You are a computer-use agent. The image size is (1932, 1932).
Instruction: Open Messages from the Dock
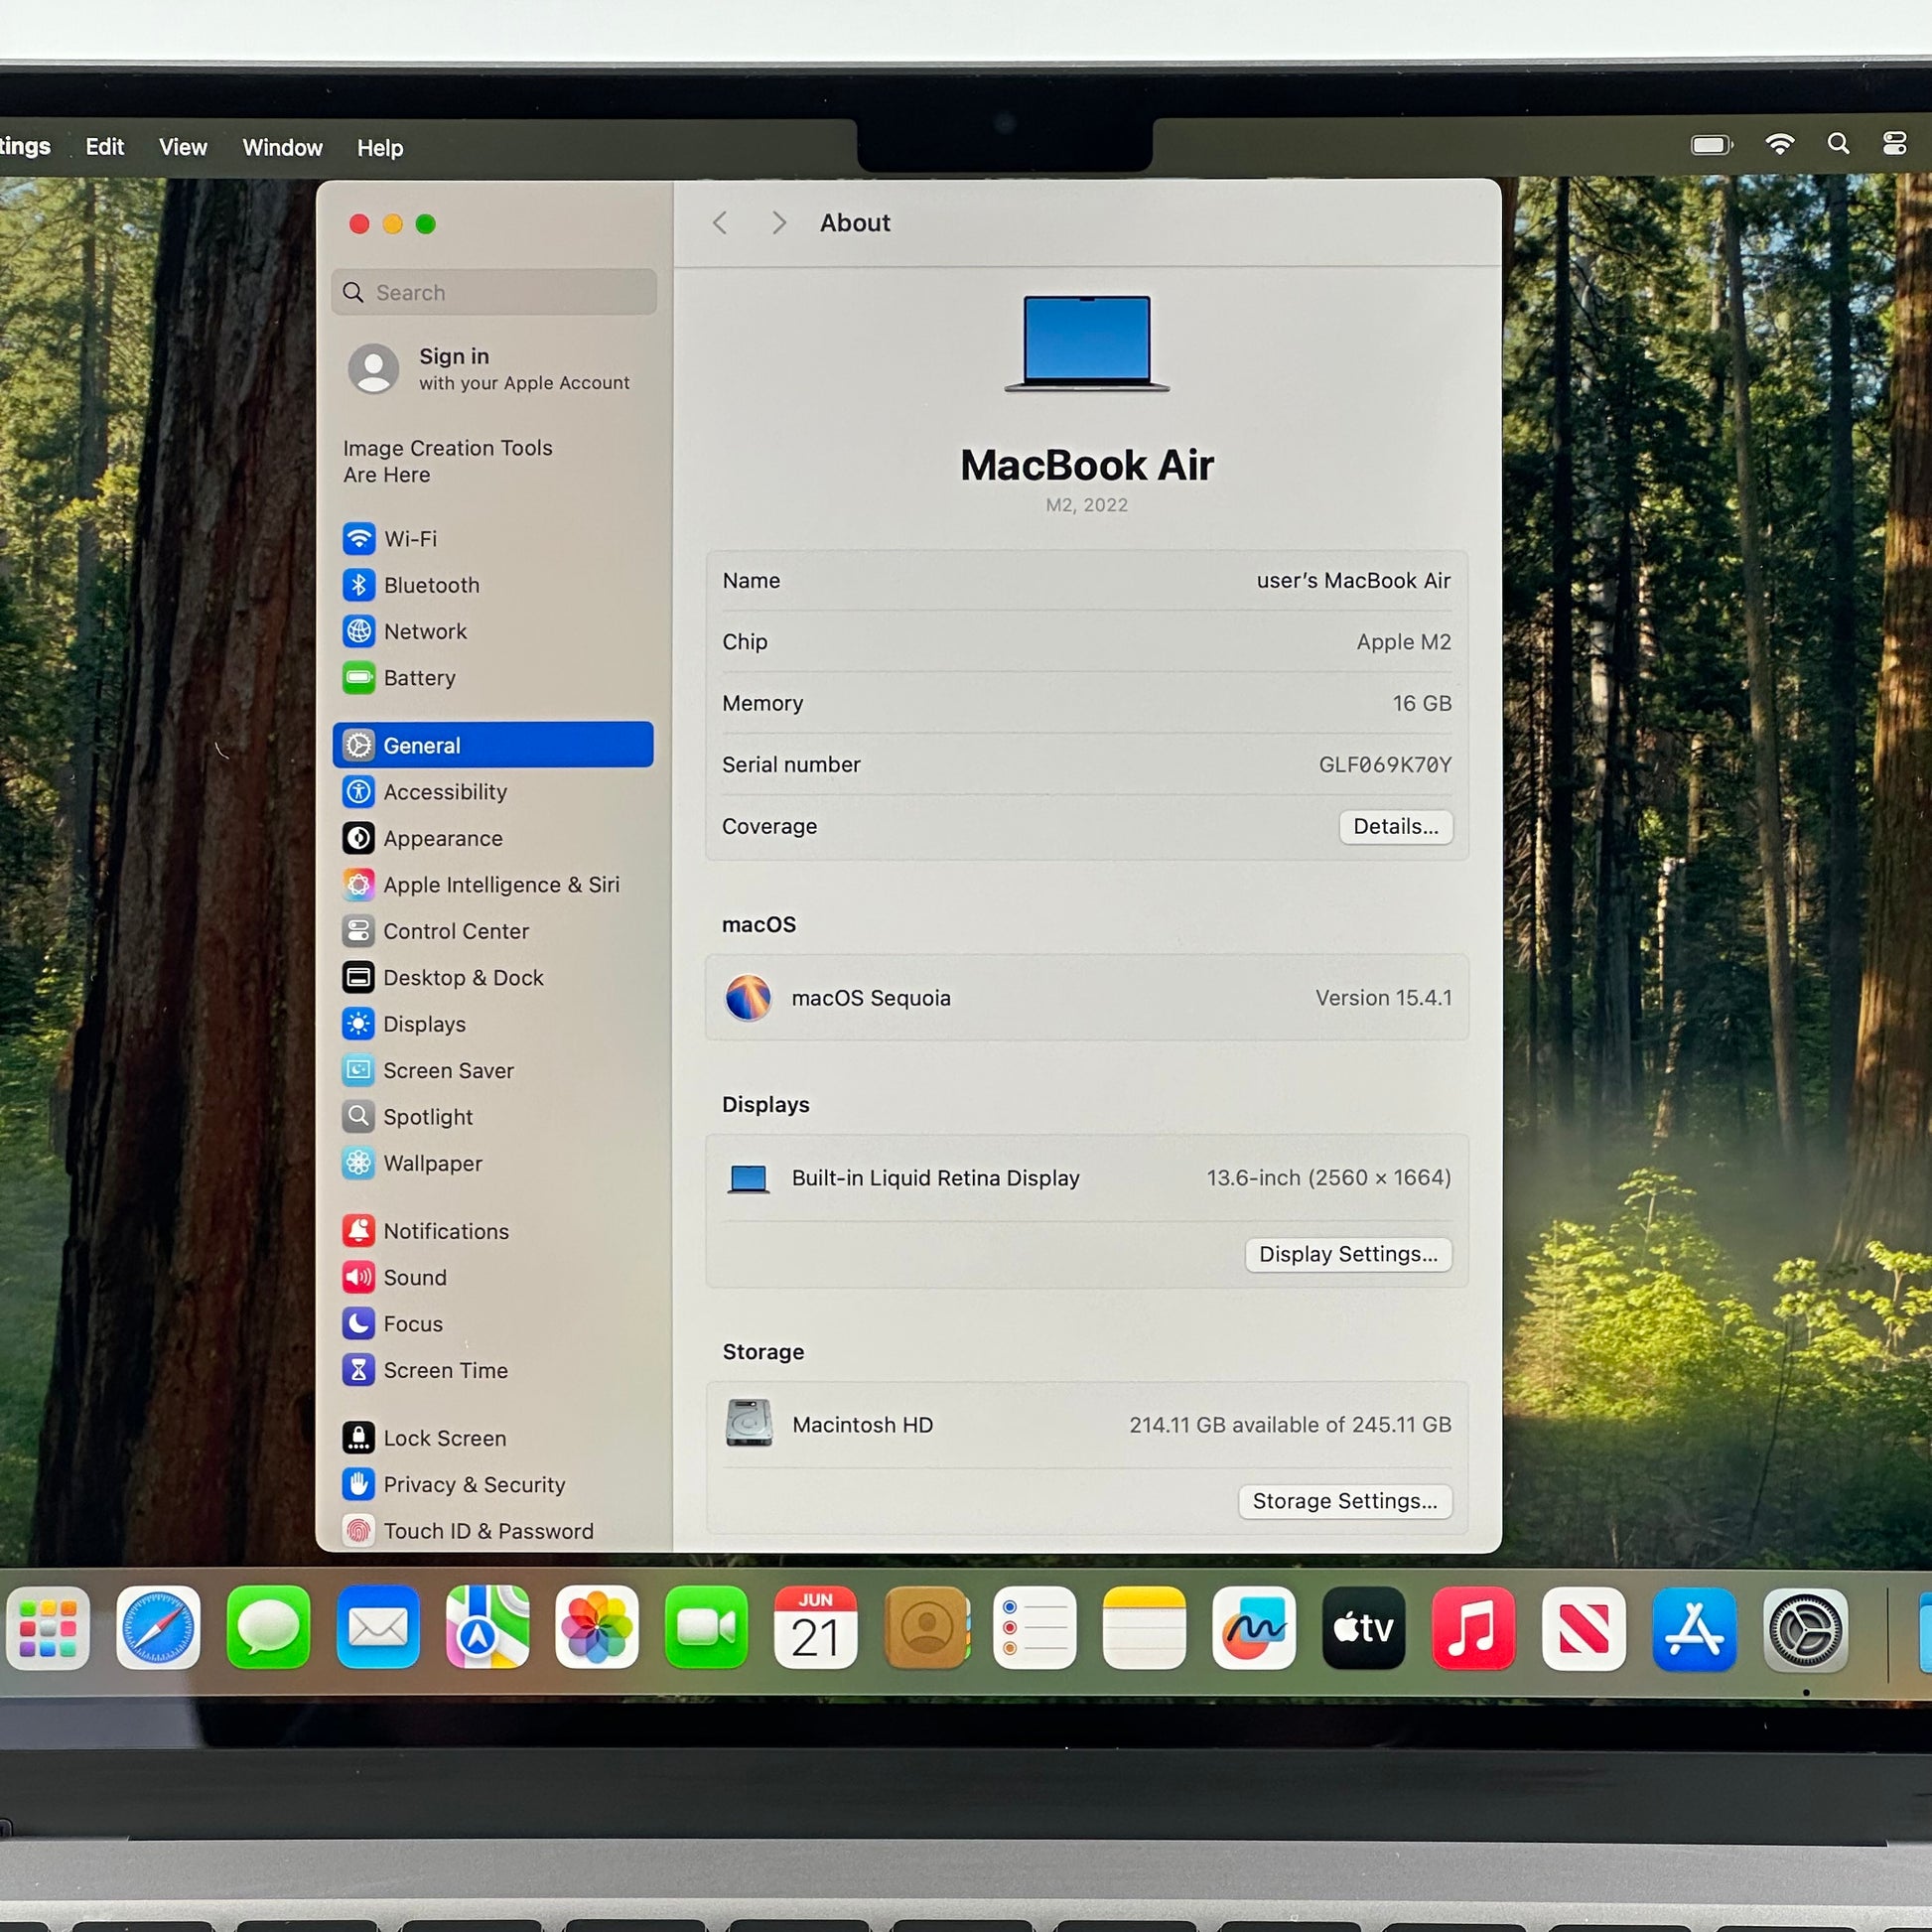[268, 1627]
